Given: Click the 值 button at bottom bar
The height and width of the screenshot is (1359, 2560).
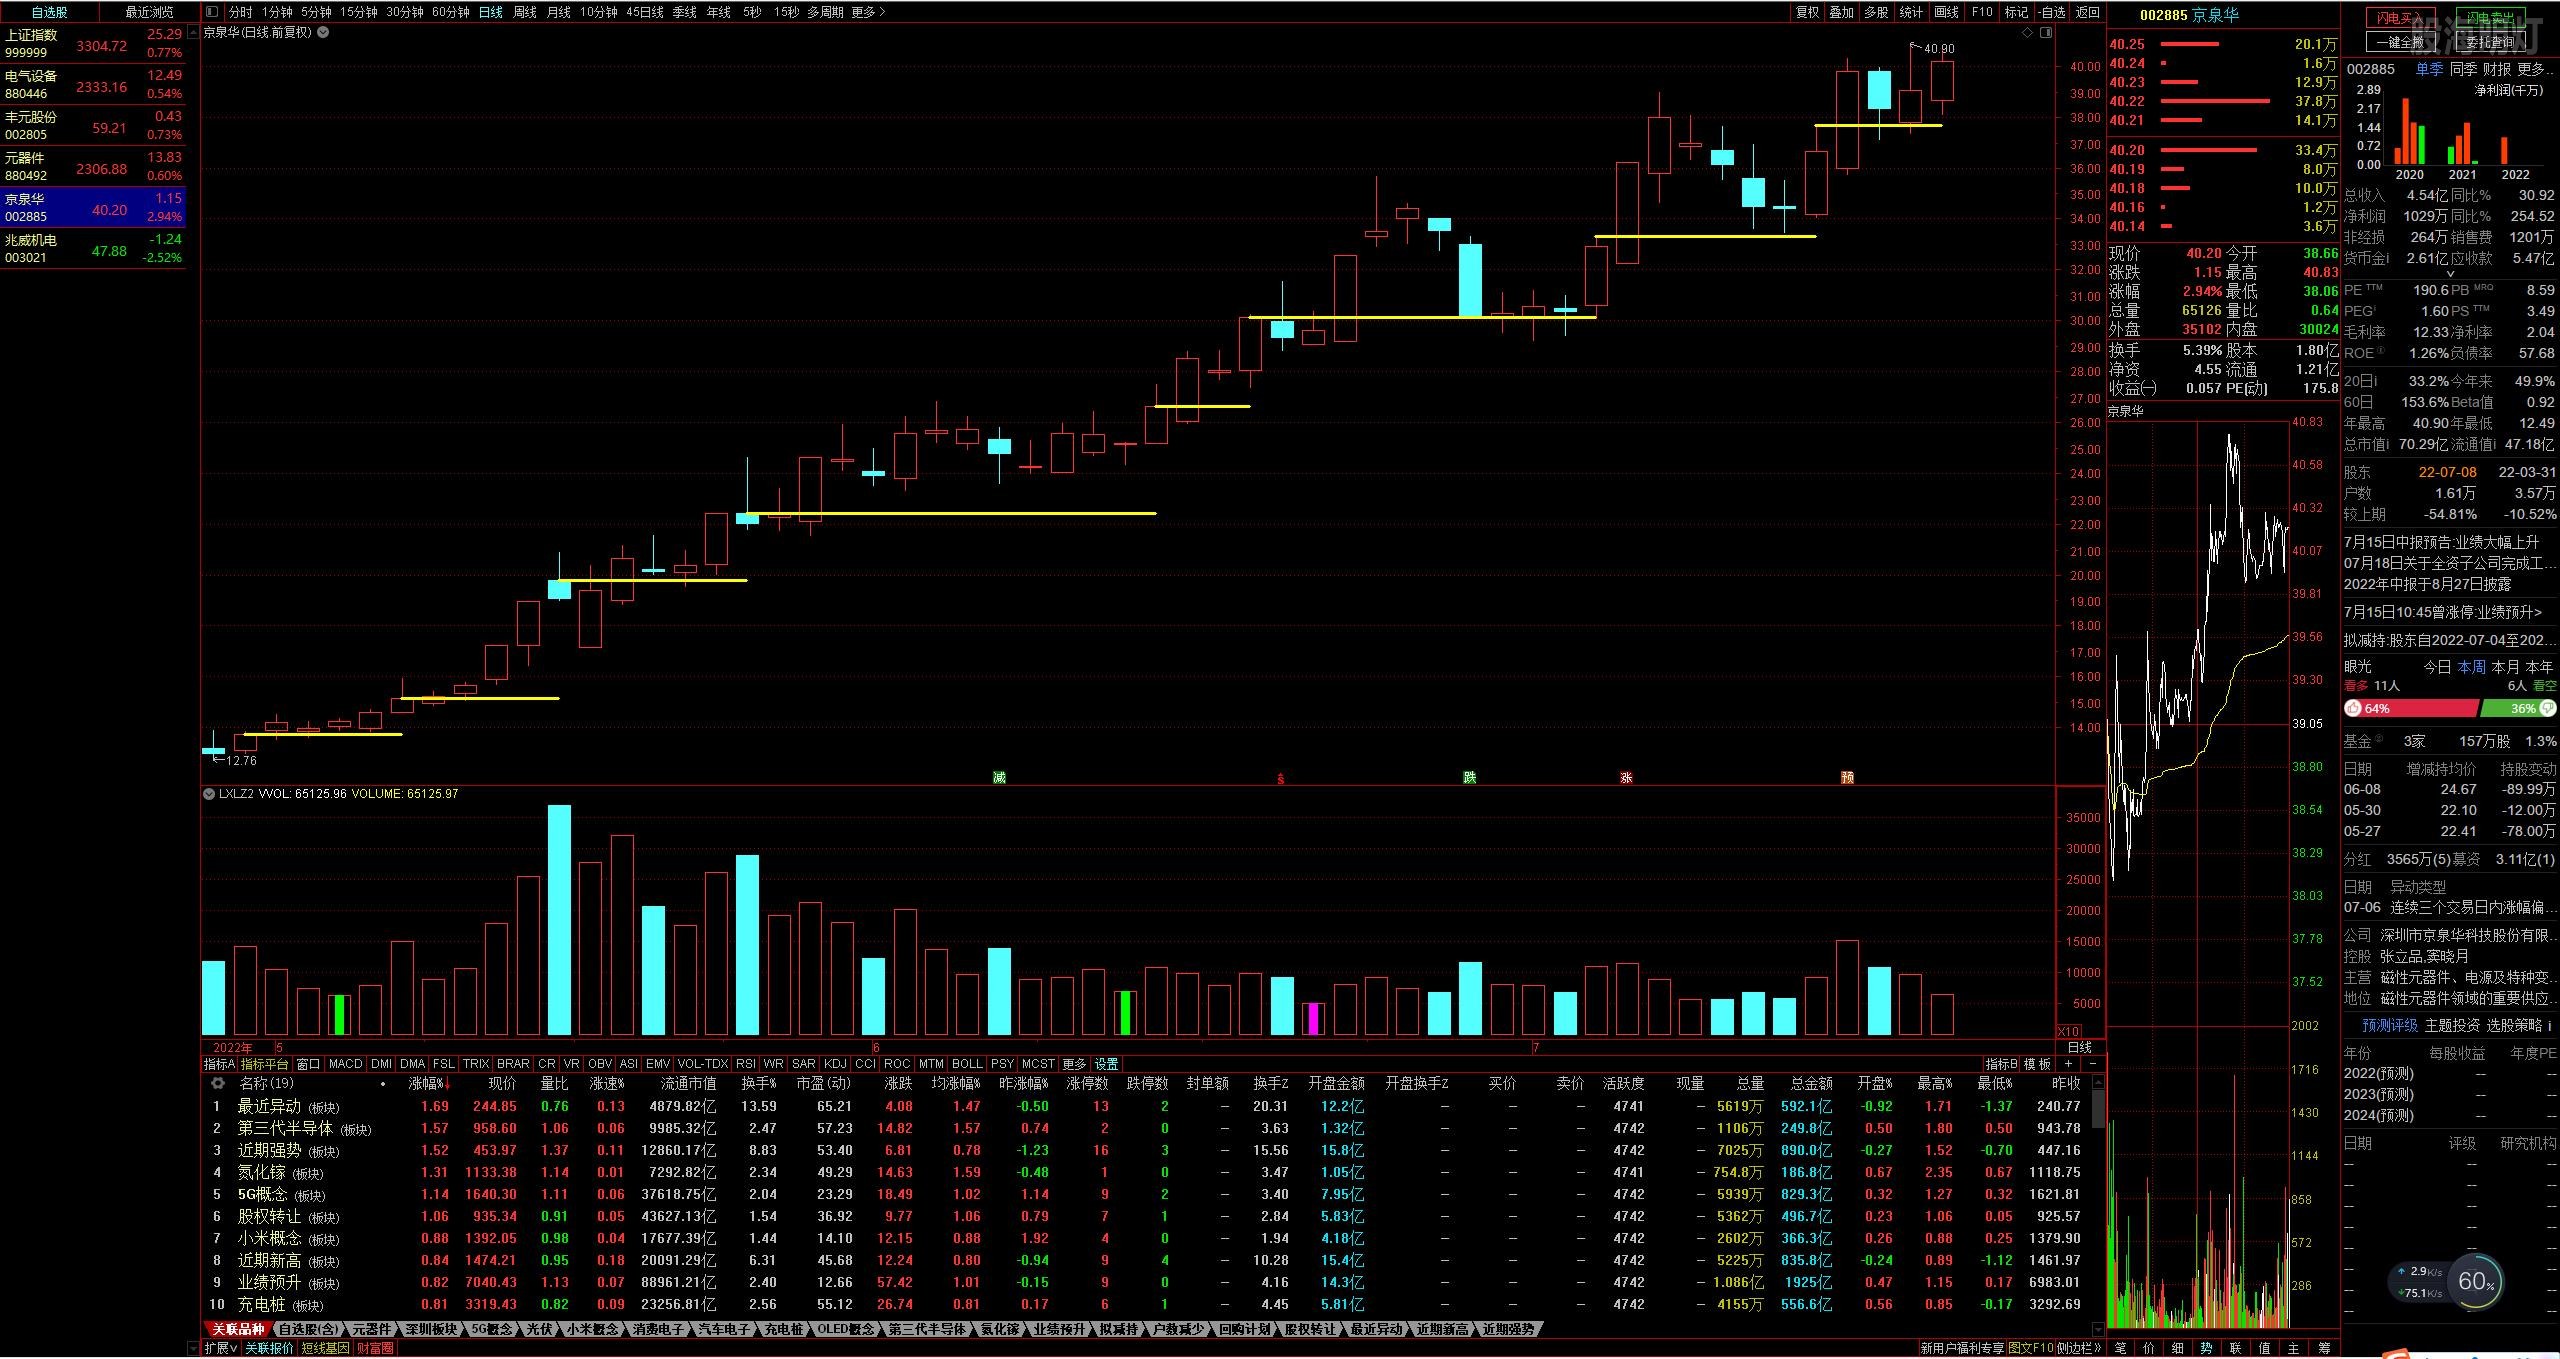Looking at the screenshot, I should click(2265, 1348).
